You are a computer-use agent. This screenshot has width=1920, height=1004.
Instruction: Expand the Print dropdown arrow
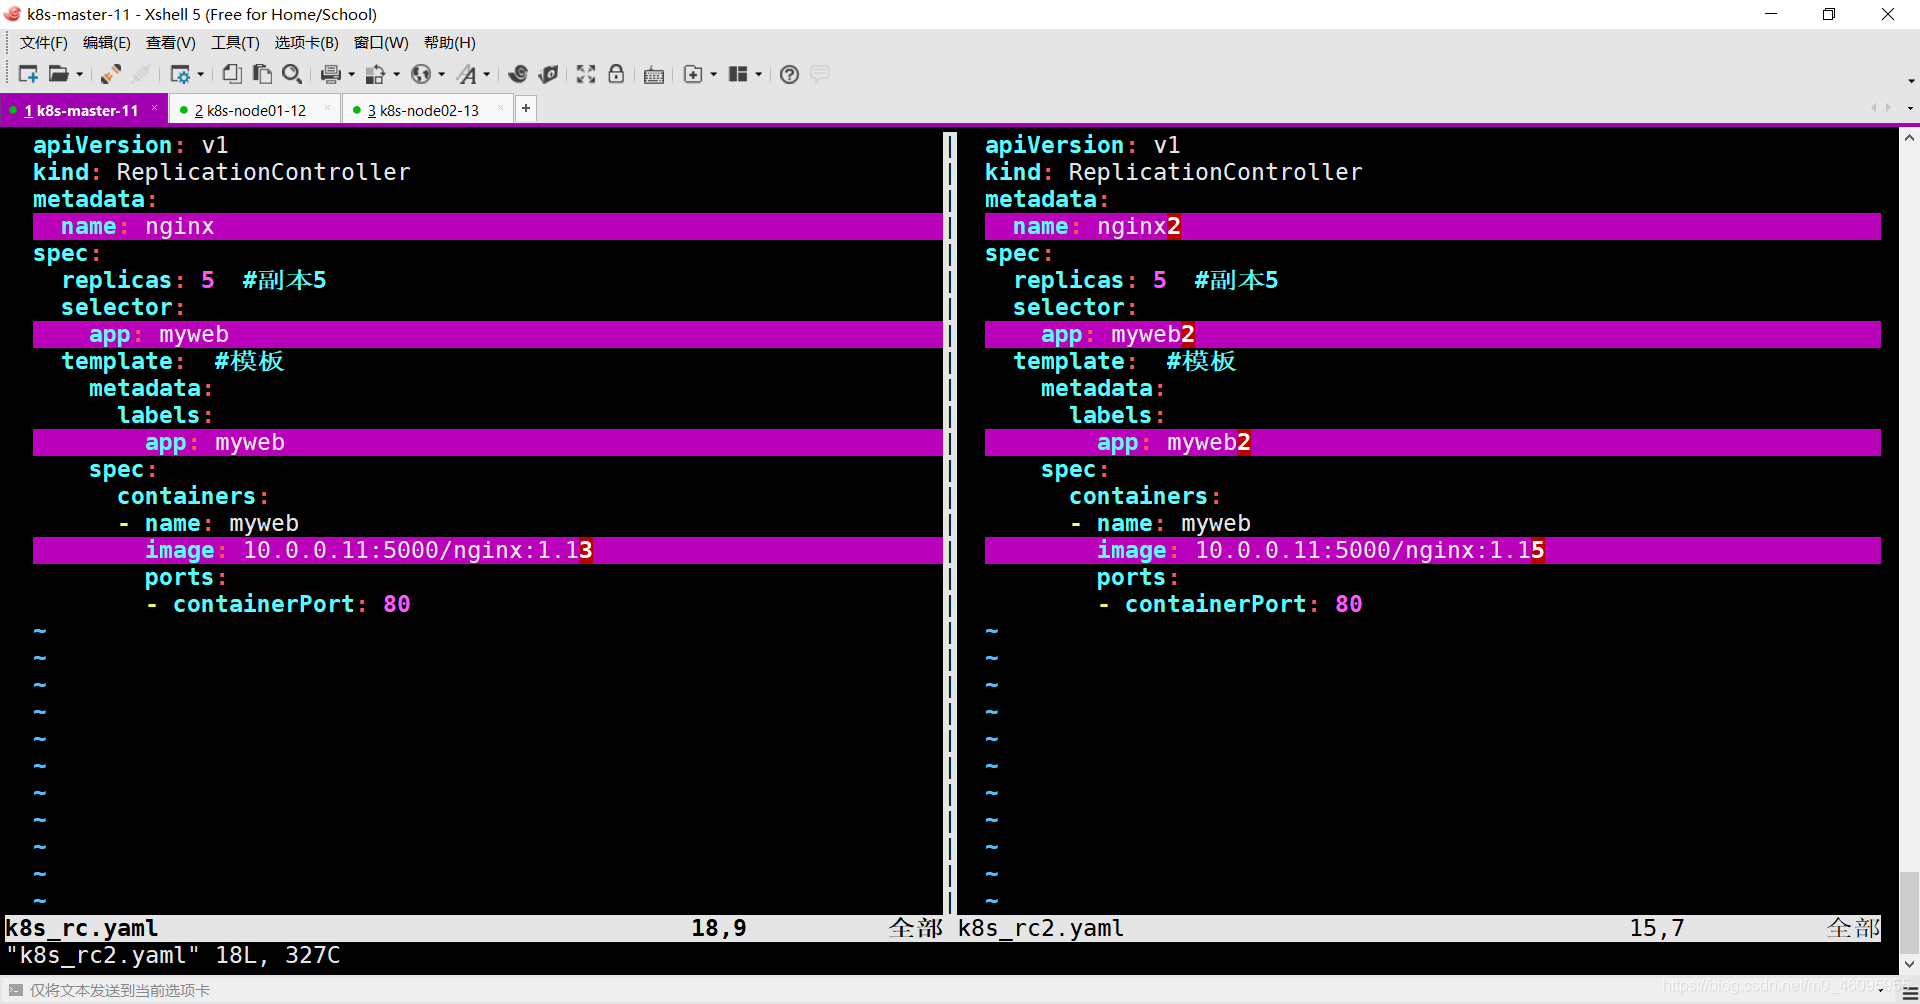click(x=351, y=75)
